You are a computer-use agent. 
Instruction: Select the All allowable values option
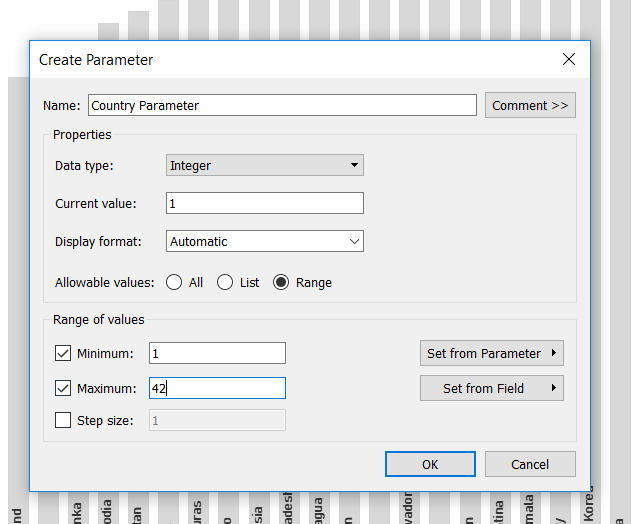pos(174,283)
